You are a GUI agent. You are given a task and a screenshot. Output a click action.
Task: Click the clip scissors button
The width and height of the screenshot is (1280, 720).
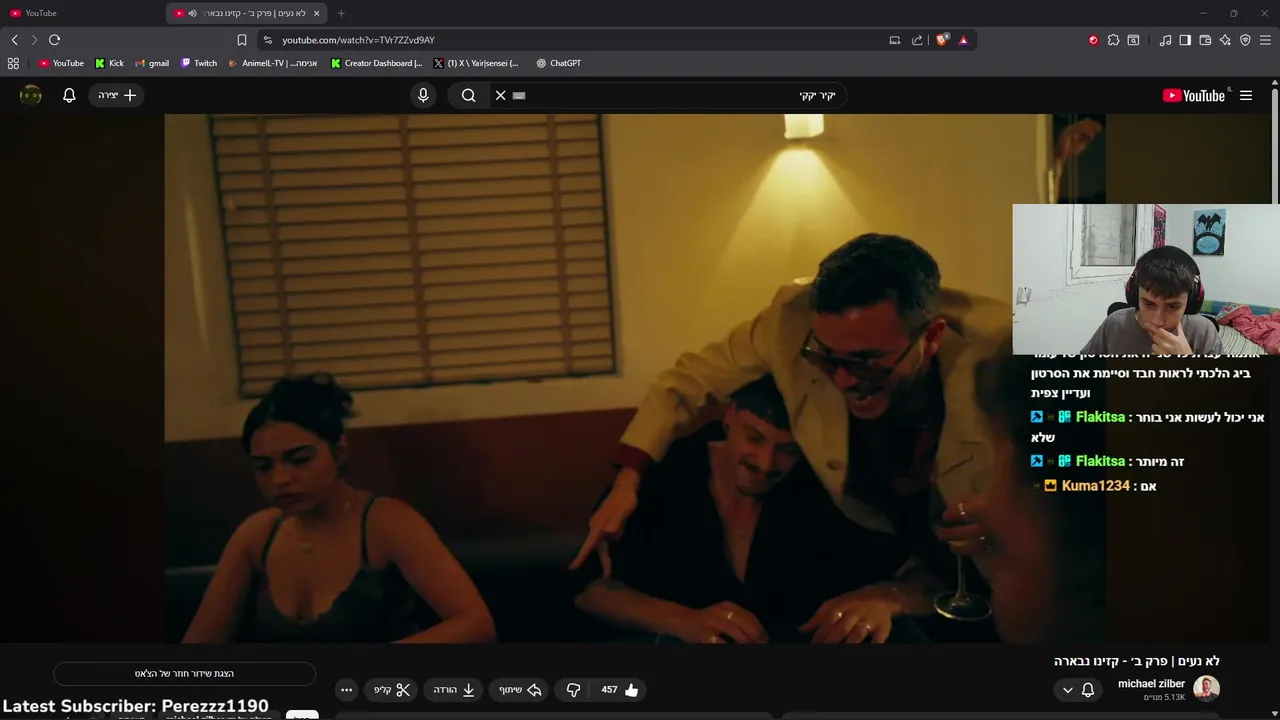point(392,690)
